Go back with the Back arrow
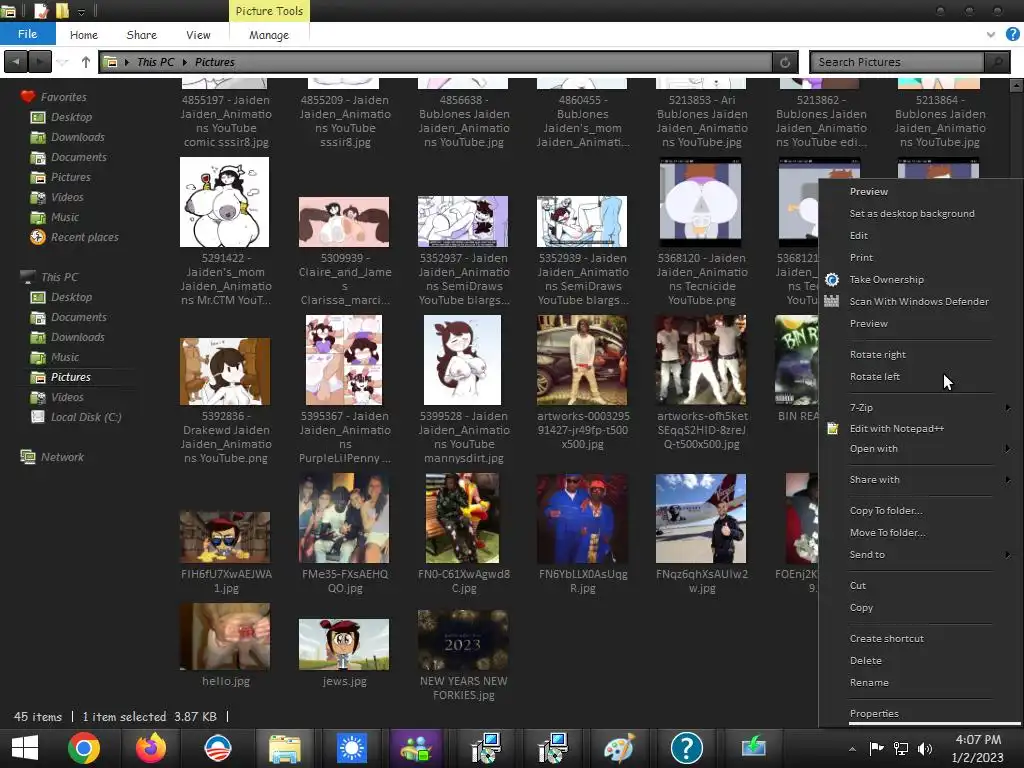The width and height of the screenshot is (1024, 768). click(x=16, y=62)
